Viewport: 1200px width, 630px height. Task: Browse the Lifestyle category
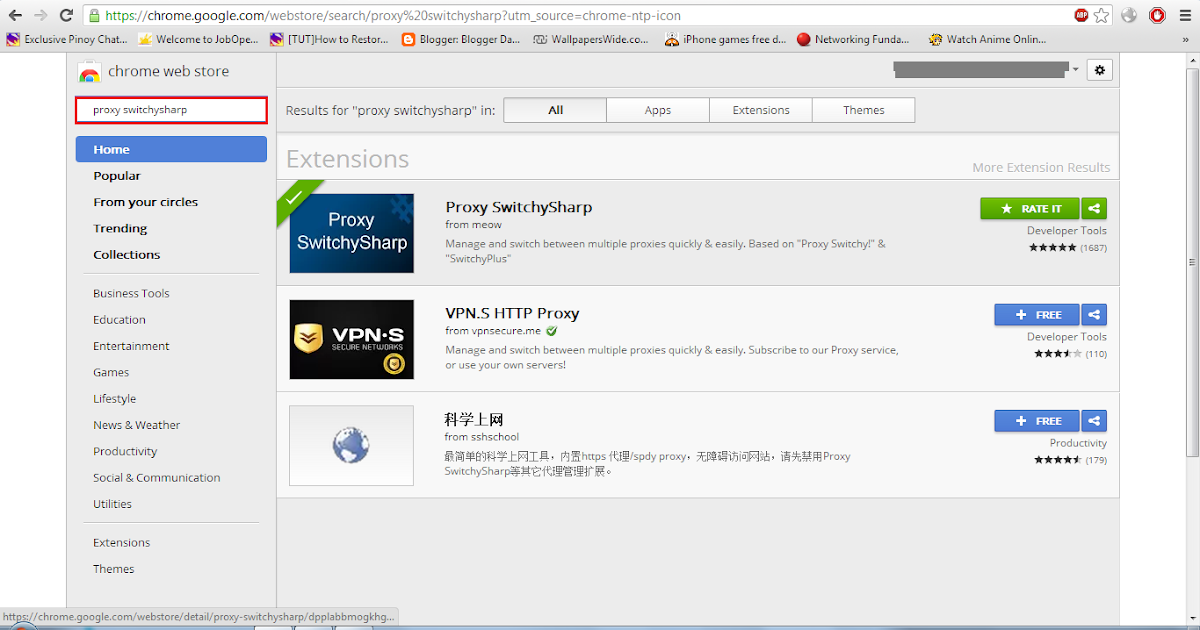(x=114, y=399)
